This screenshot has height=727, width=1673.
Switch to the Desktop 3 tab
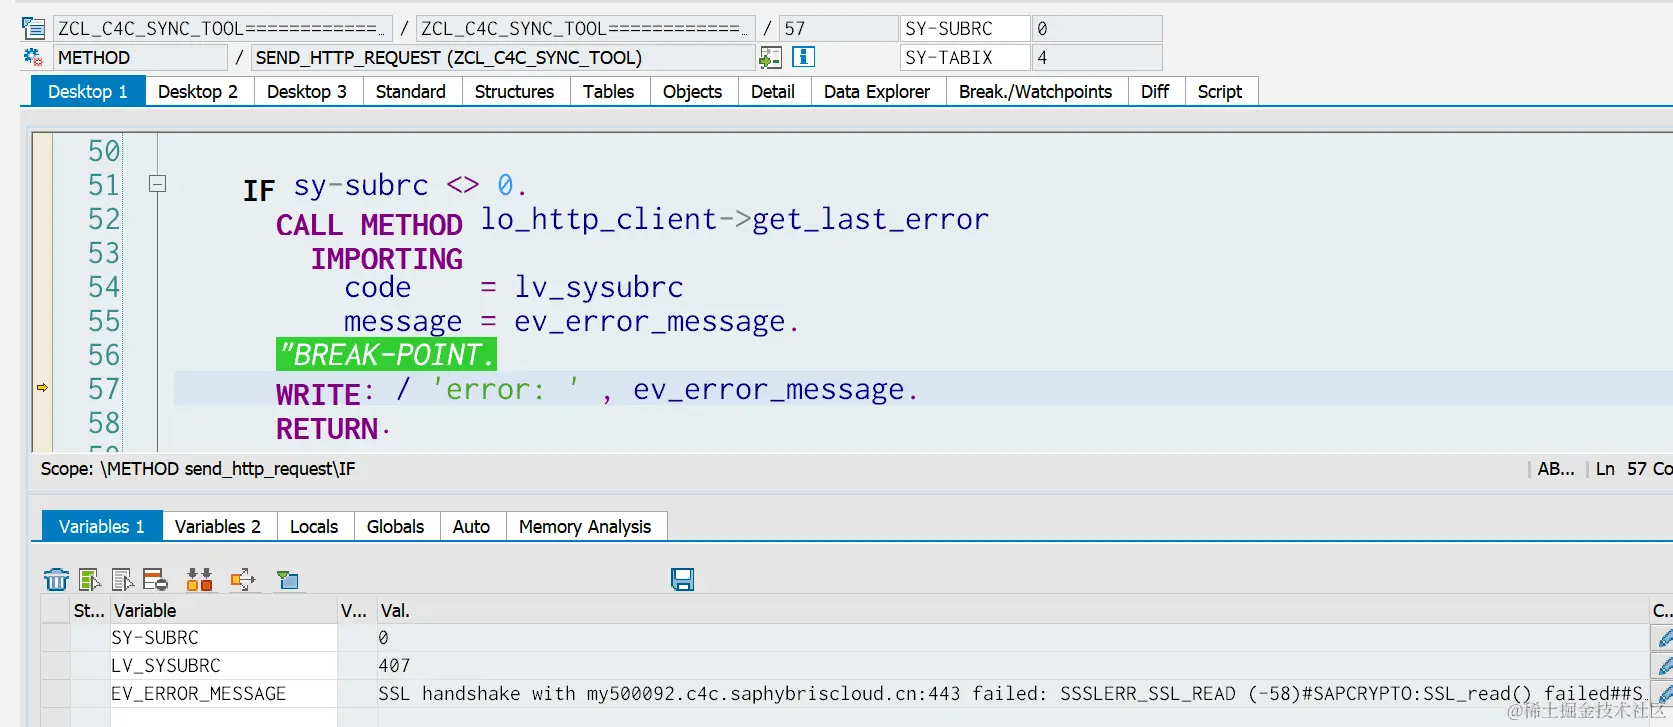tap(307, 91)
